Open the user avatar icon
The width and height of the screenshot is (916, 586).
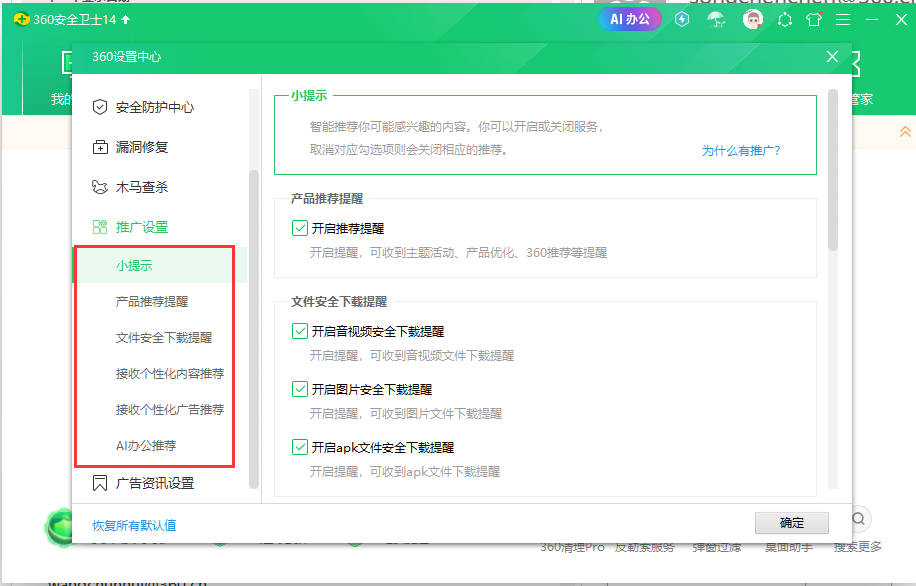[752, 20]
